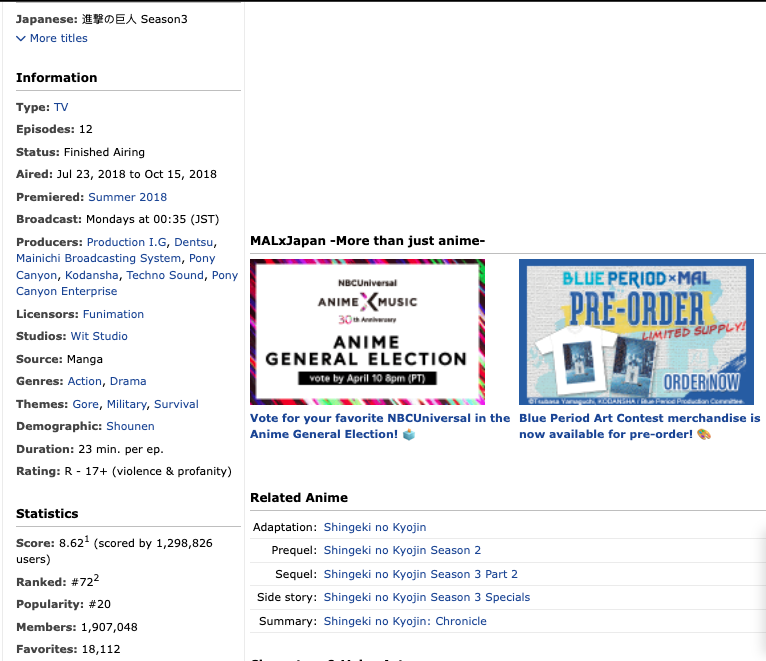Open the Wit Studio link
The height and width of the screenshot is (661, 766).
pos(99,336)
